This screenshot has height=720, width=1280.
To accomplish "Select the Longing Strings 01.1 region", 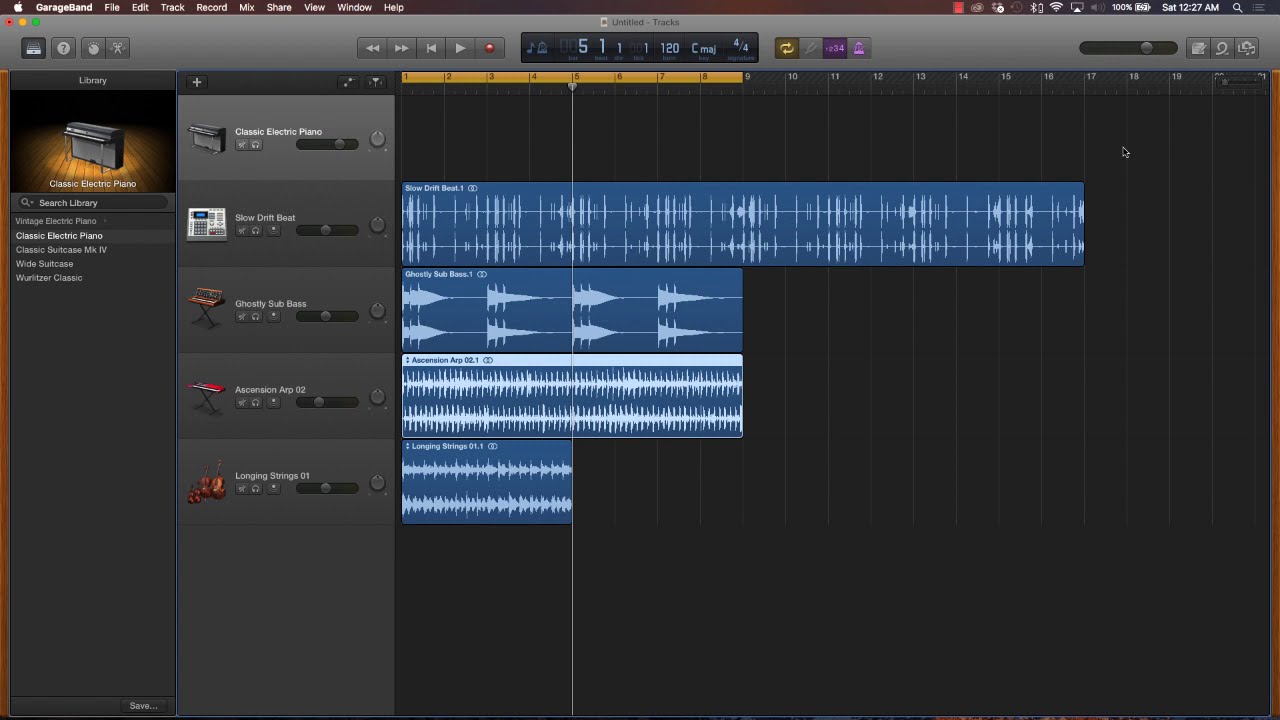I will pyautogui.click(x=487, y=482).
